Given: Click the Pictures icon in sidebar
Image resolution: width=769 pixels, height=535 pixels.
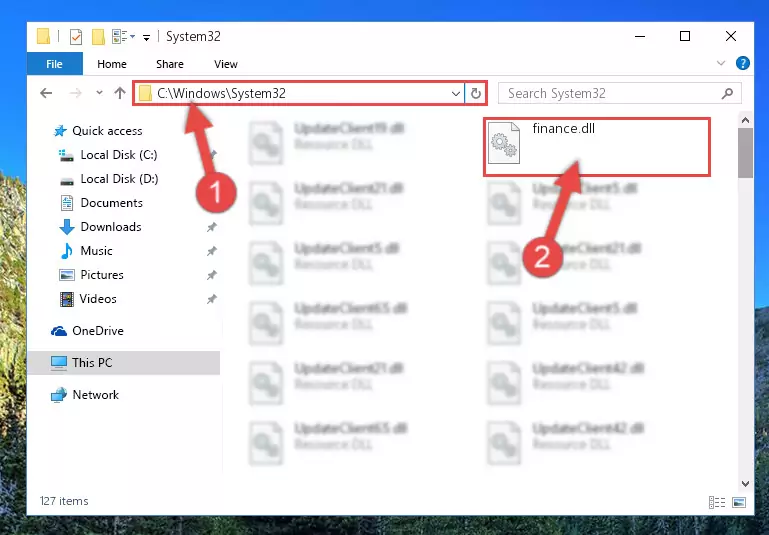Looking at the screenshot, I should [67, 275].
